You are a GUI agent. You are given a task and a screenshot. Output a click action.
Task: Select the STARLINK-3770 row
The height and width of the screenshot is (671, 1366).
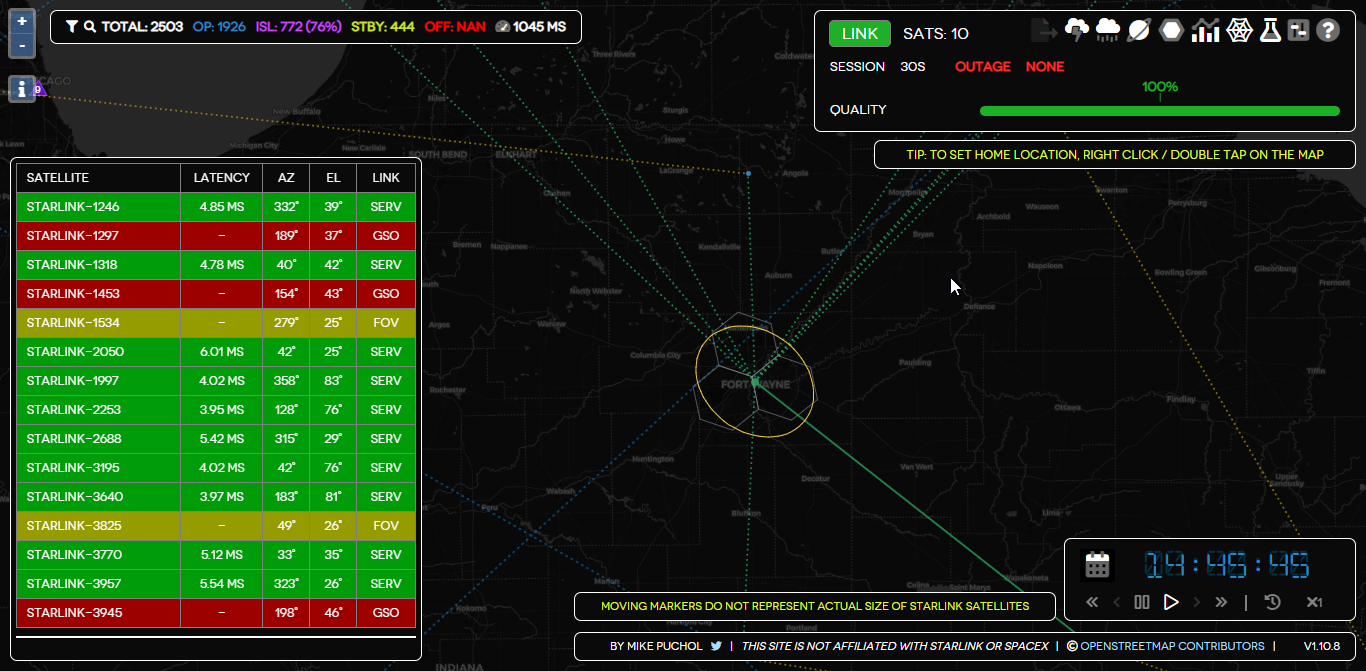216,555
